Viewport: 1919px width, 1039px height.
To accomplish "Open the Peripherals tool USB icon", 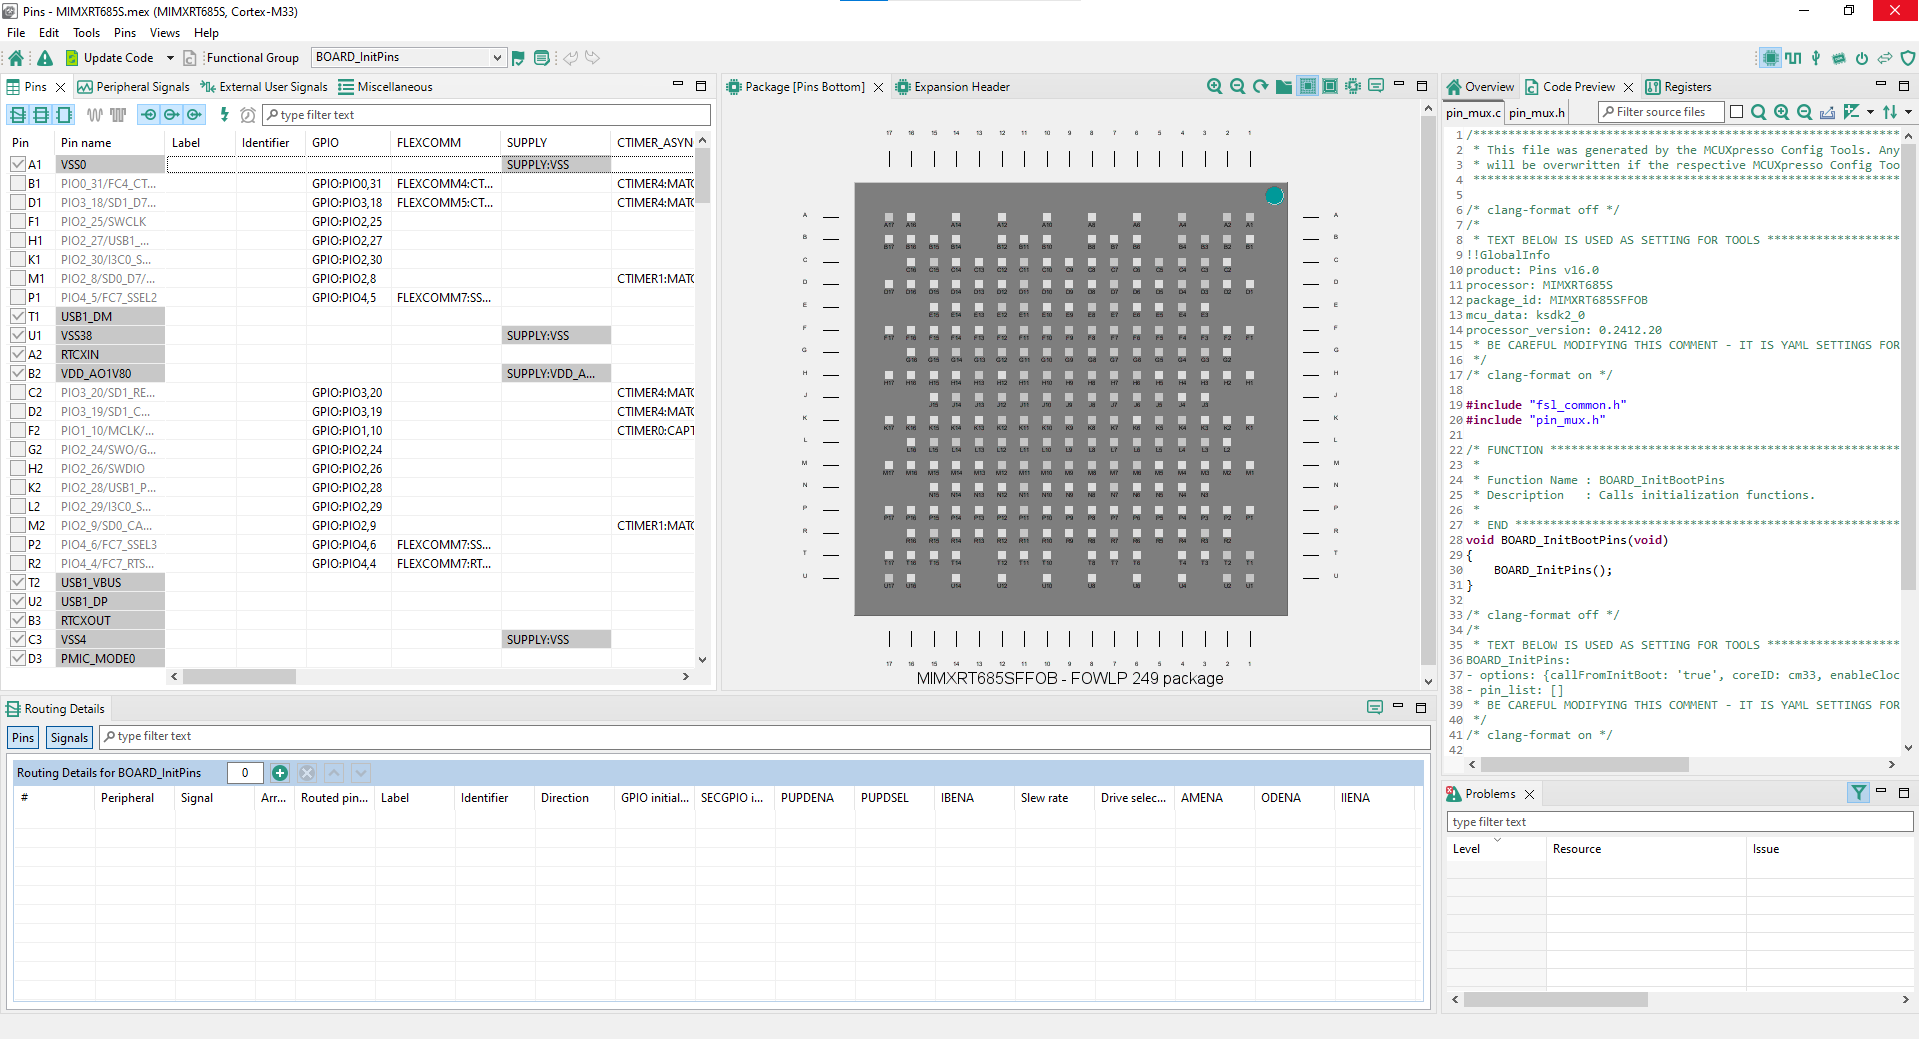I will click(x=1816, y=58).
